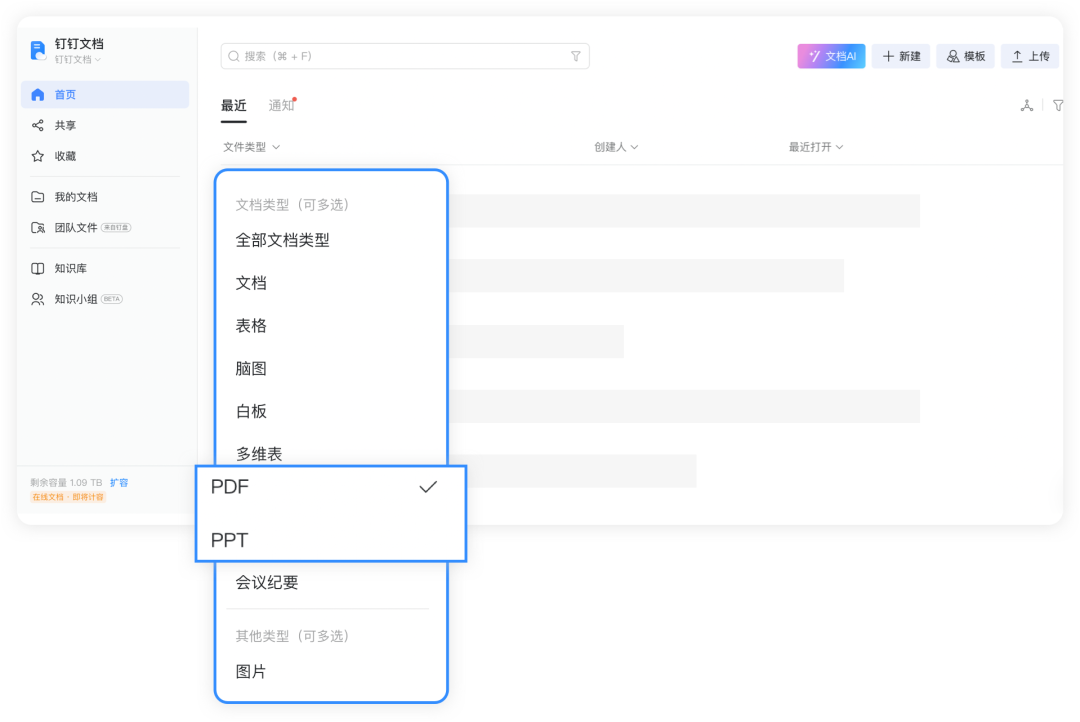Image resolution: width=1080 pixels, height=722 pixels.
Task: Click the Team Files folder icon
Action: click(38, 228)
